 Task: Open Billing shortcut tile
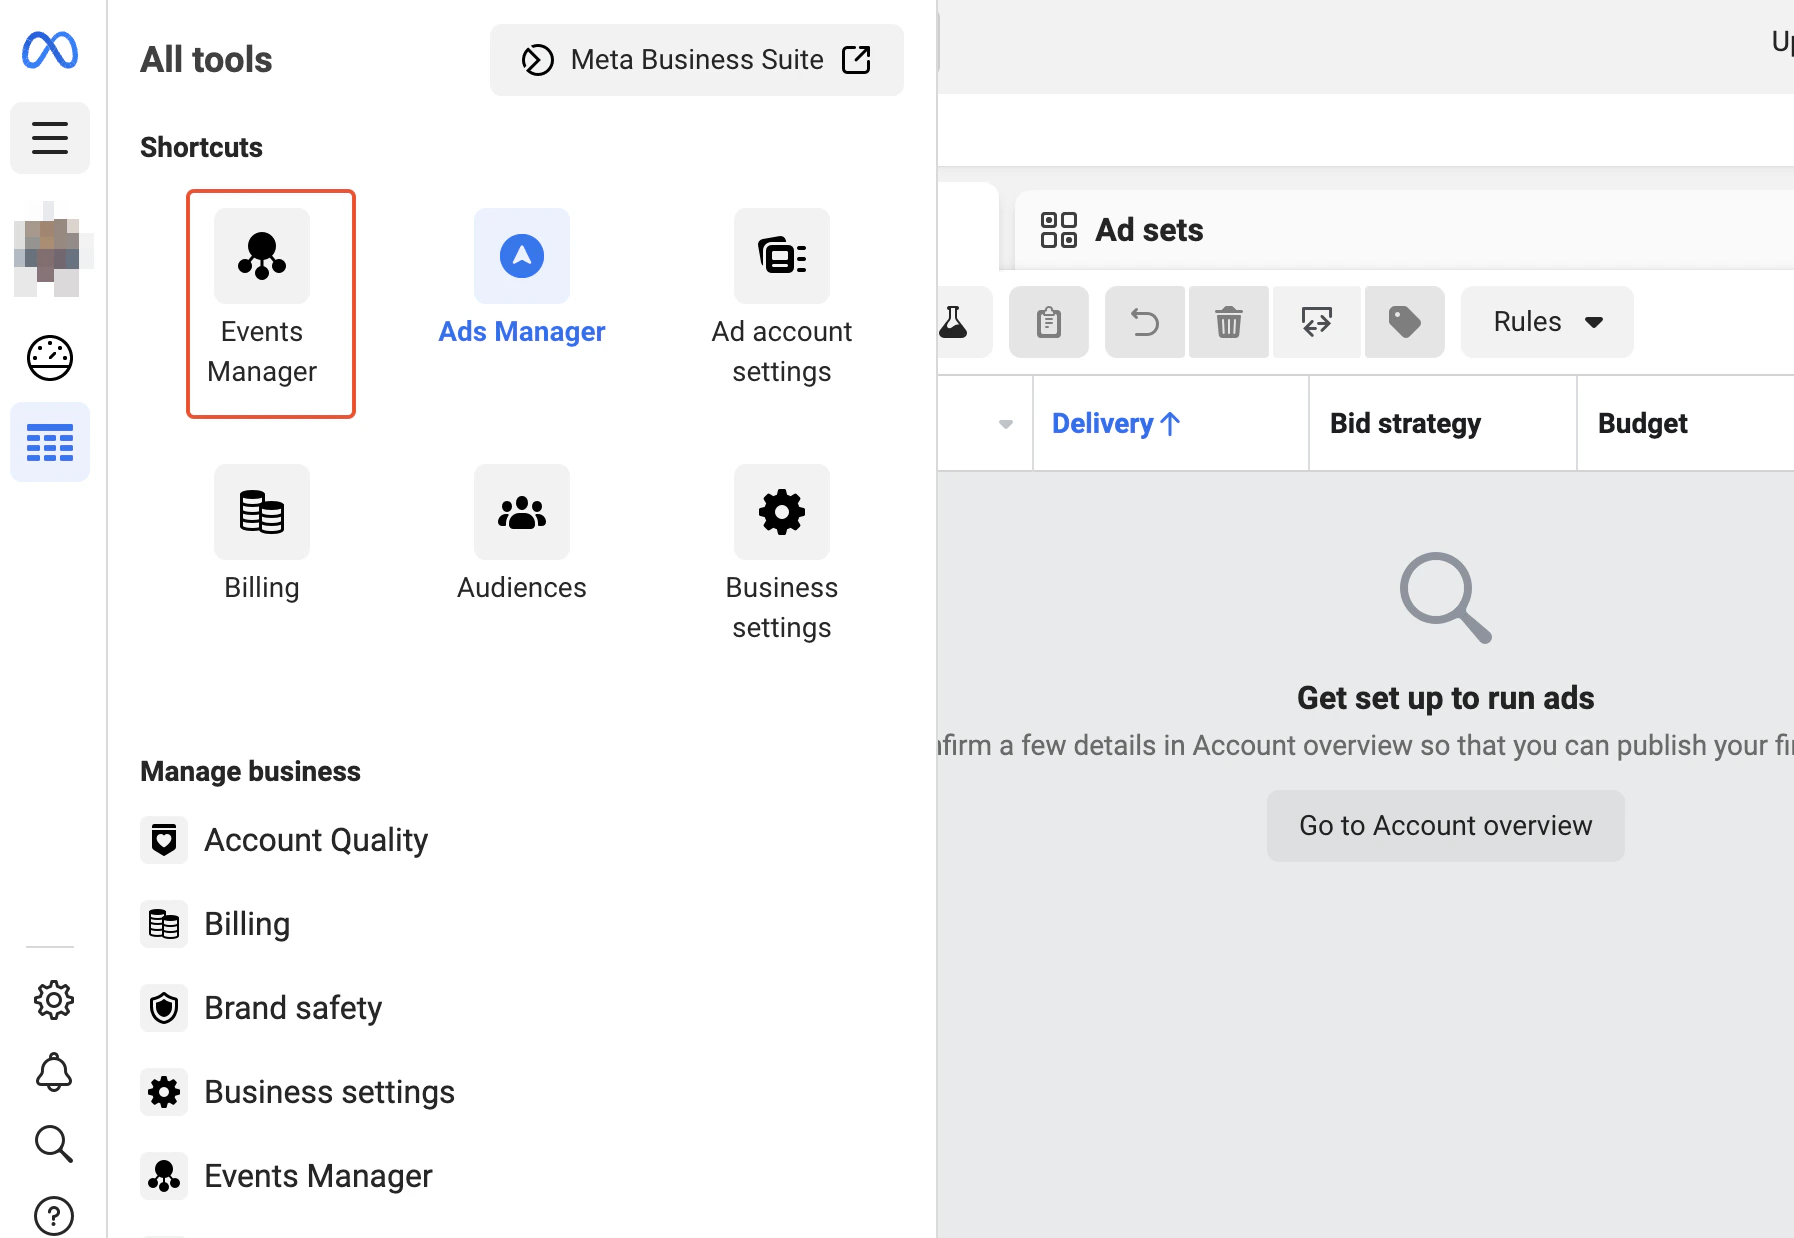[x=262, y=534]
